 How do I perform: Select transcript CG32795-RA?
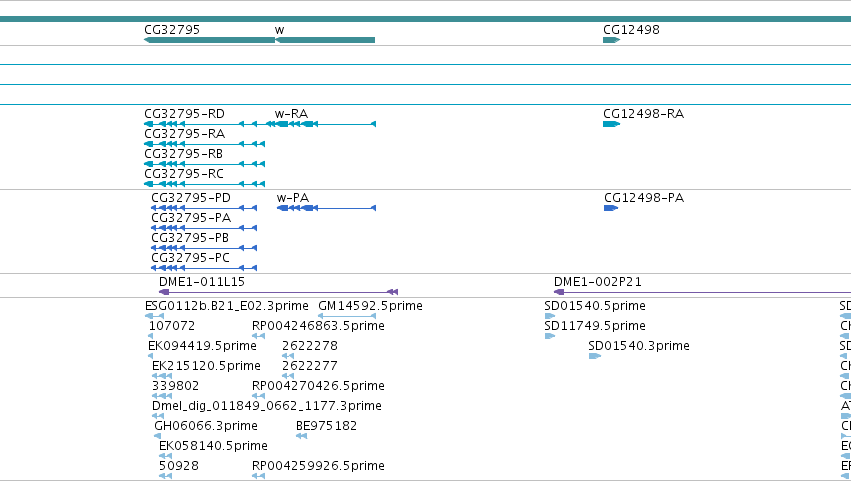tap(185, 134)
